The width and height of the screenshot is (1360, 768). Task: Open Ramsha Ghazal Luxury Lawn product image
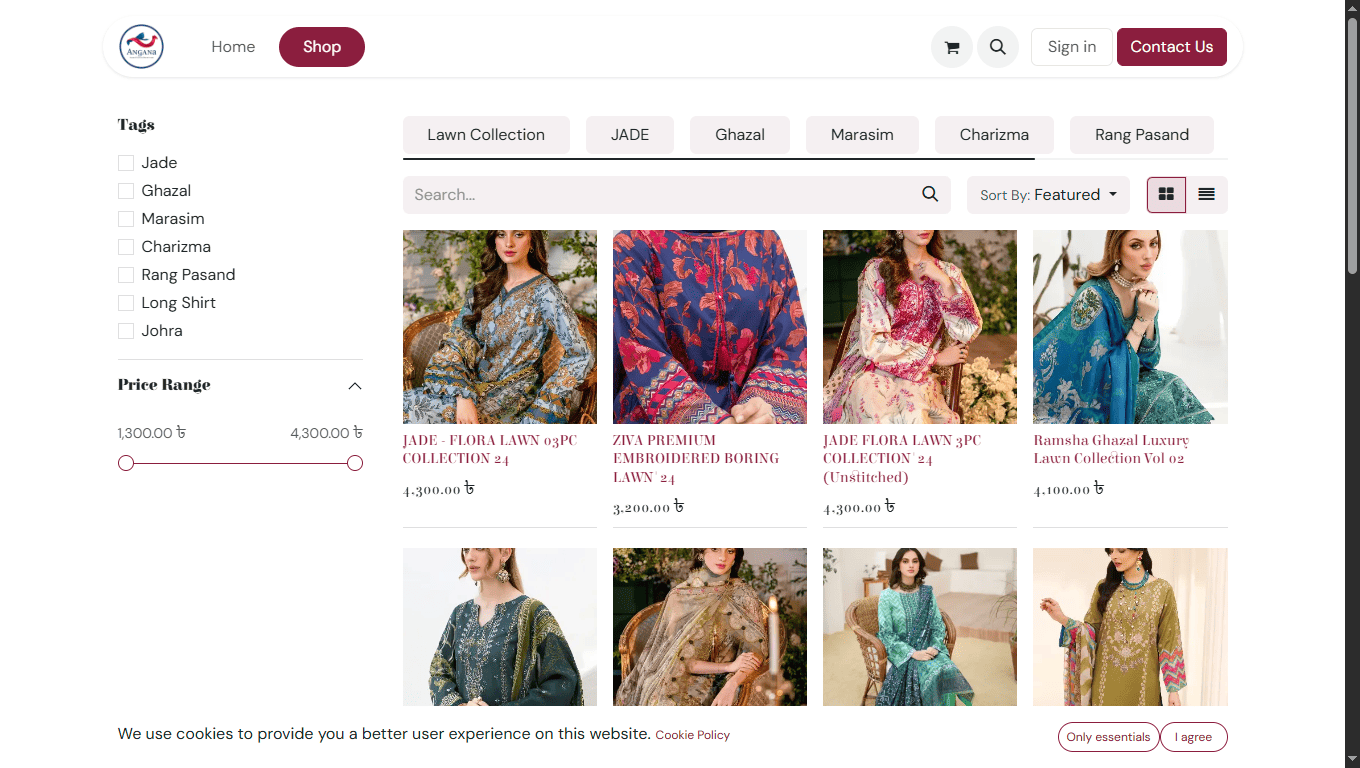coord(1130,327)
